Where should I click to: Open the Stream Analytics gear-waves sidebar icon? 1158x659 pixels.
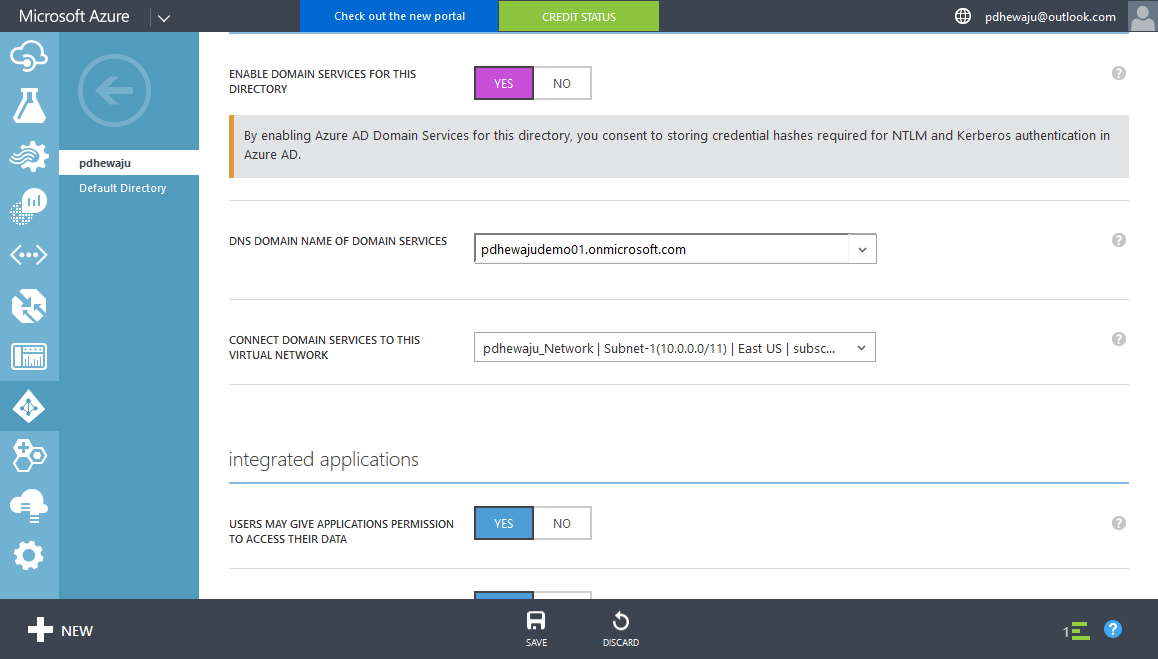29,156
